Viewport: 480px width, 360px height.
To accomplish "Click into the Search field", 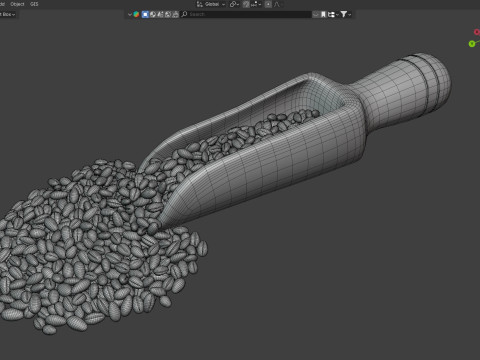I will pyautogui.click(x=246, y=14).
